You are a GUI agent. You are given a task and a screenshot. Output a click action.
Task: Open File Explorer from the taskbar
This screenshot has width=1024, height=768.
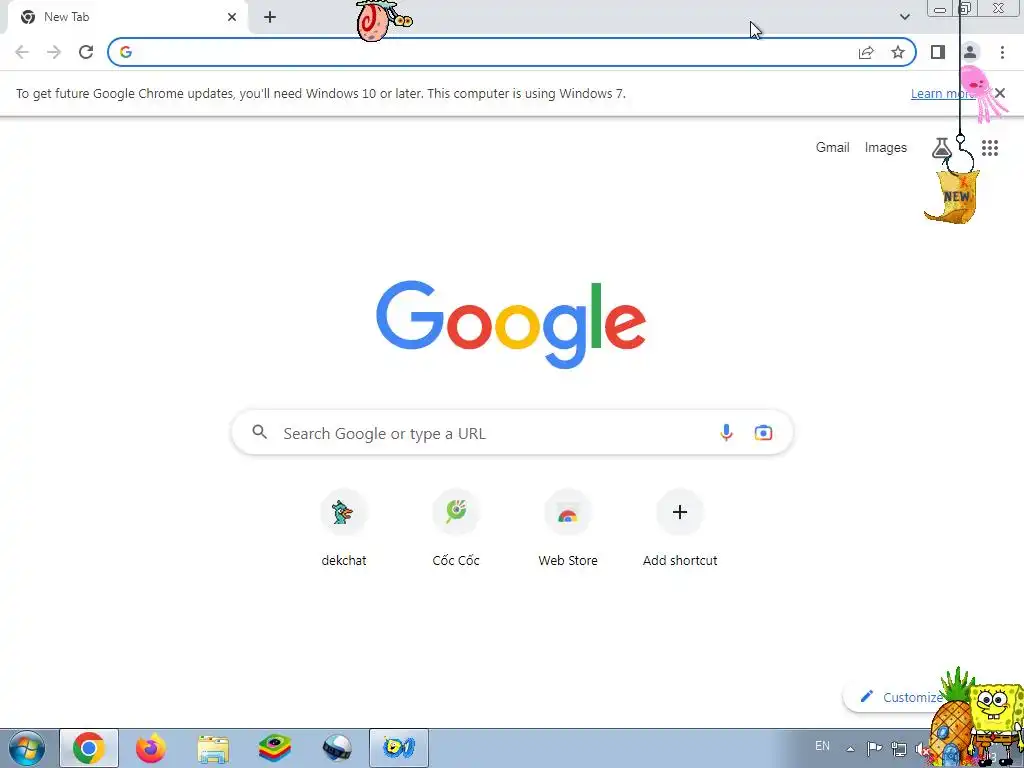coord(213,748)
